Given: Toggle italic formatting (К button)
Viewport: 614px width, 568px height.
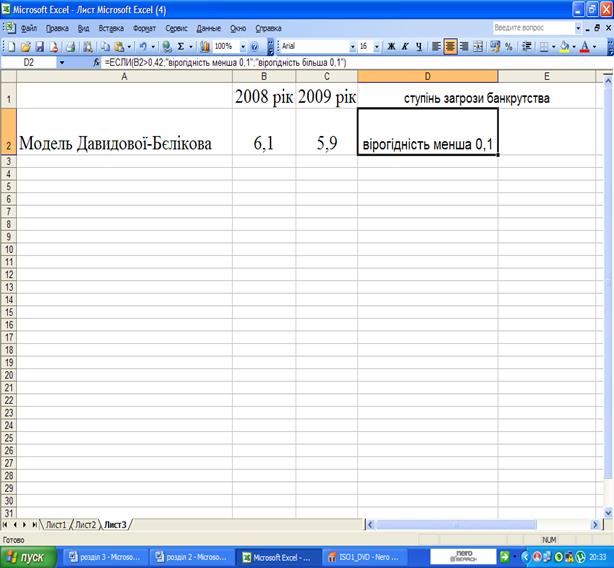Looking at the screenshot, I should (x=405, y=46).
